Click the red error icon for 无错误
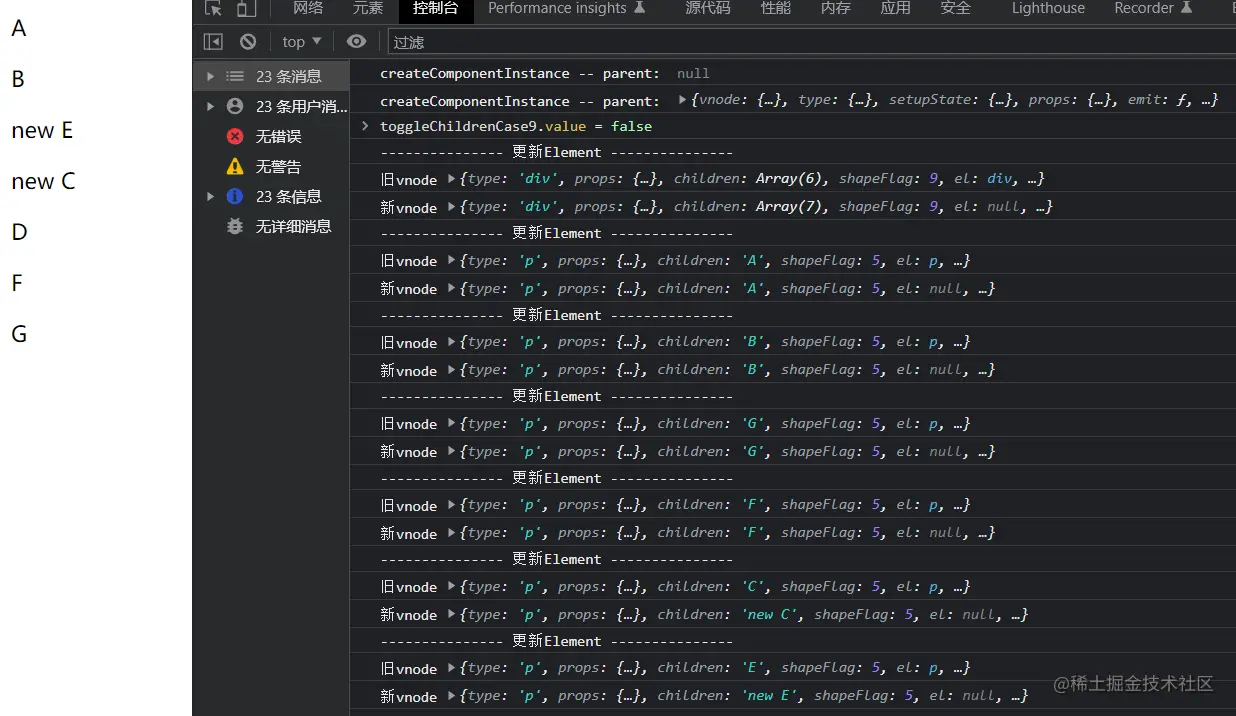Viewport: 1236px width, 716px height. tap(235, 136)
